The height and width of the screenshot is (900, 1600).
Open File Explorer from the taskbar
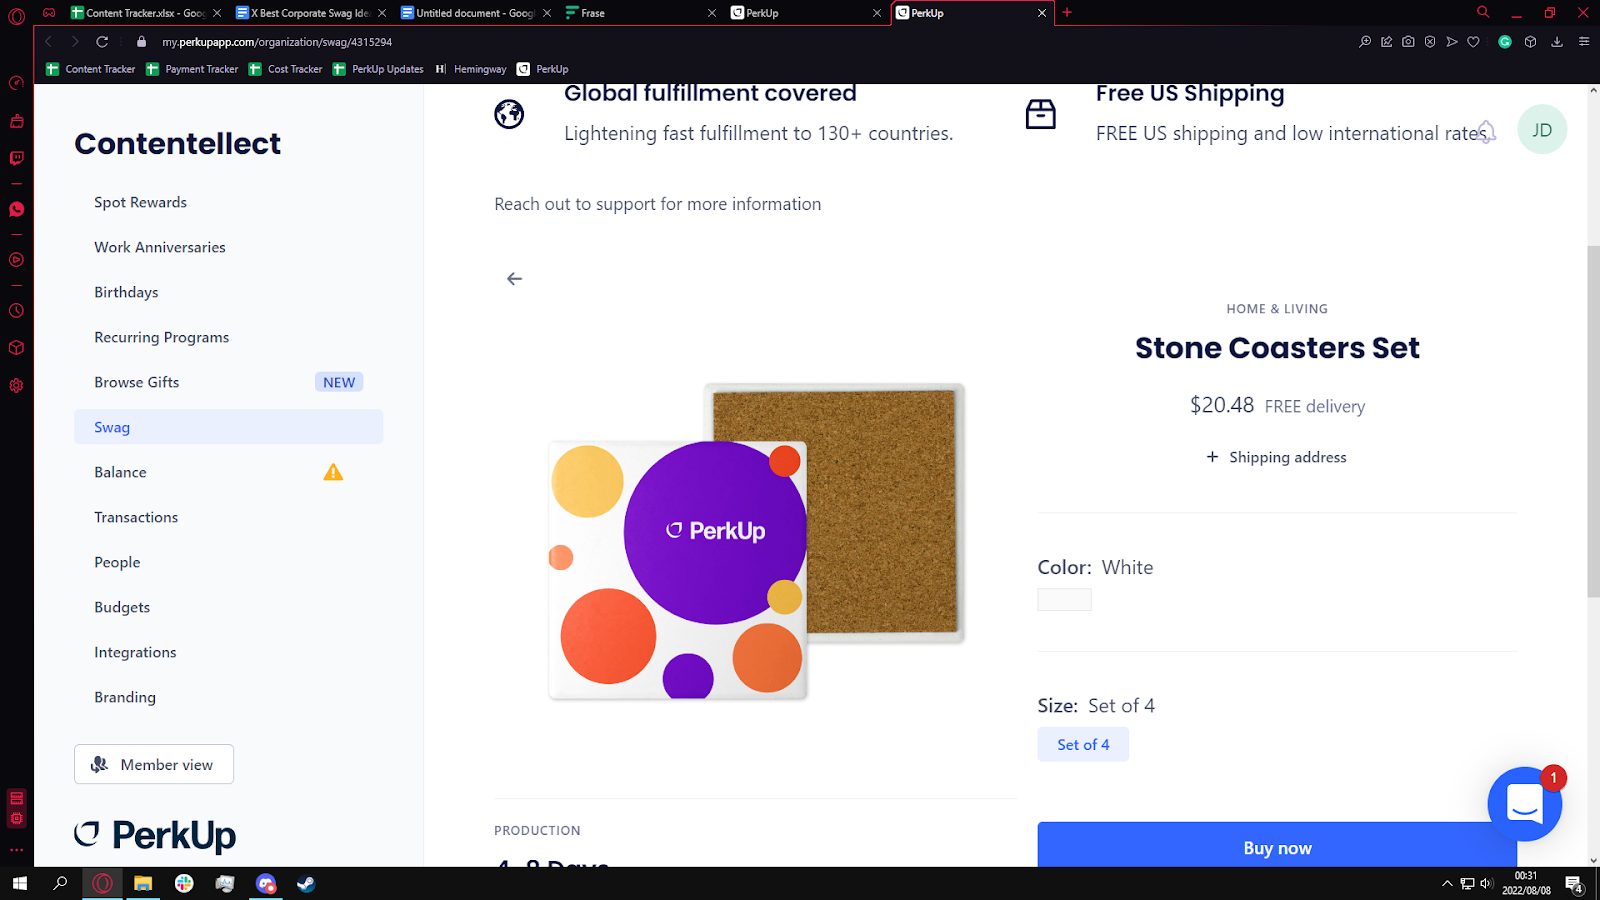(143, 884)
